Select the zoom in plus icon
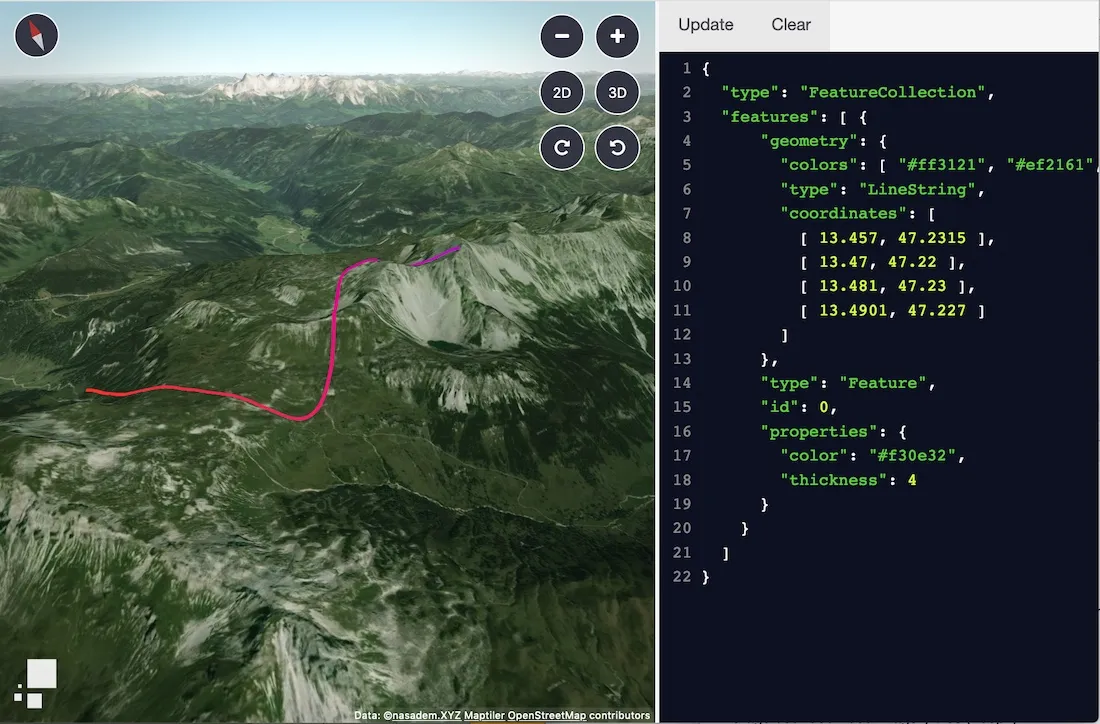1100x724 pixels. pyautogui.click(x=617, y=35)
